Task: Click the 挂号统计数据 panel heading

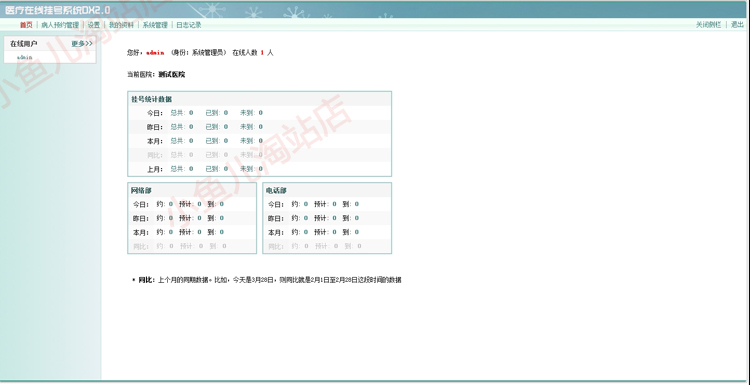Action: 152,99
